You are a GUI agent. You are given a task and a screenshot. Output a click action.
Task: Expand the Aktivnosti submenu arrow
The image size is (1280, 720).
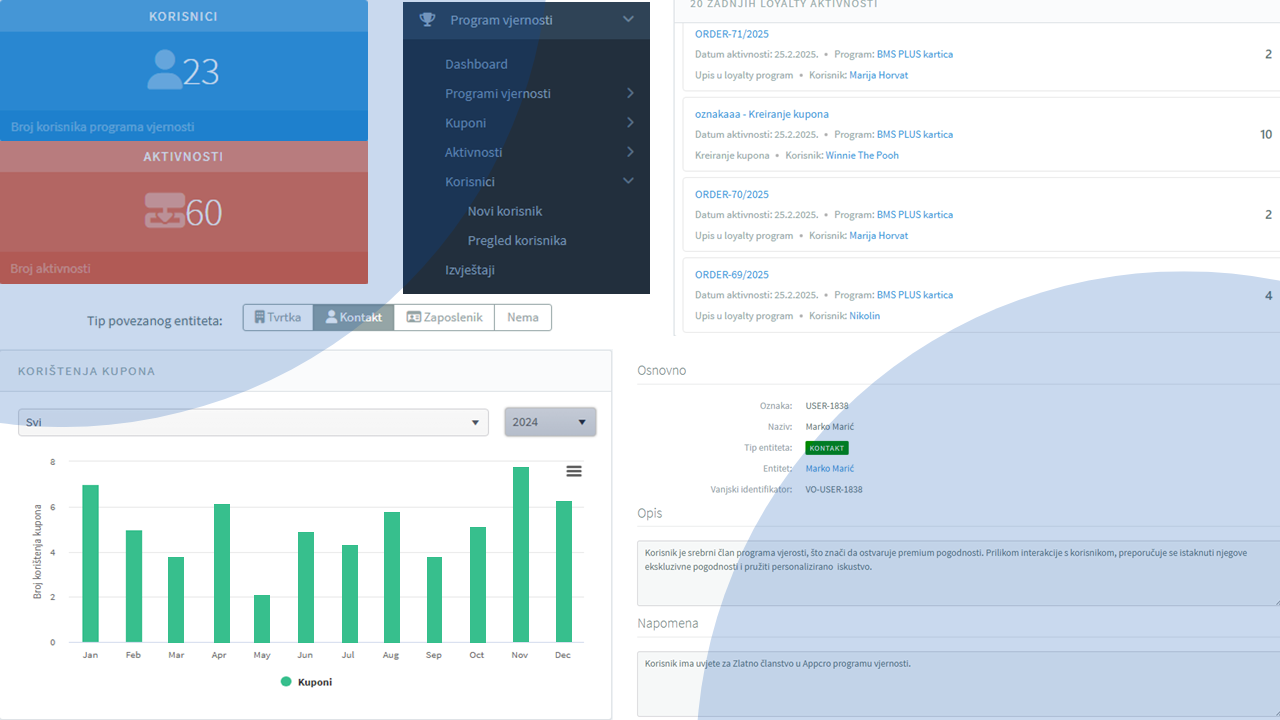pyautogui.click(x=630, y=152)
